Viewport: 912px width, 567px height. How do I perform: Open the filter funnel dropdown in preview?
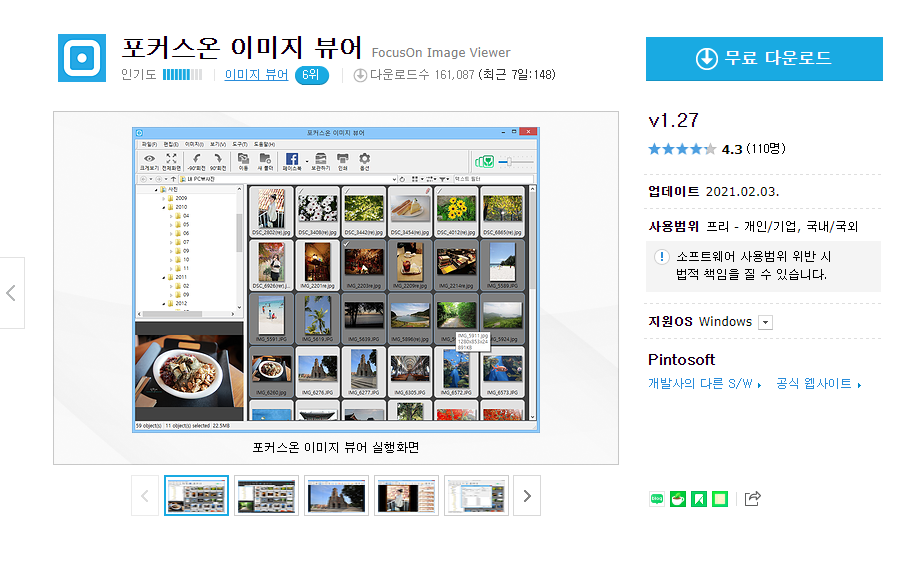click(444, 179)
